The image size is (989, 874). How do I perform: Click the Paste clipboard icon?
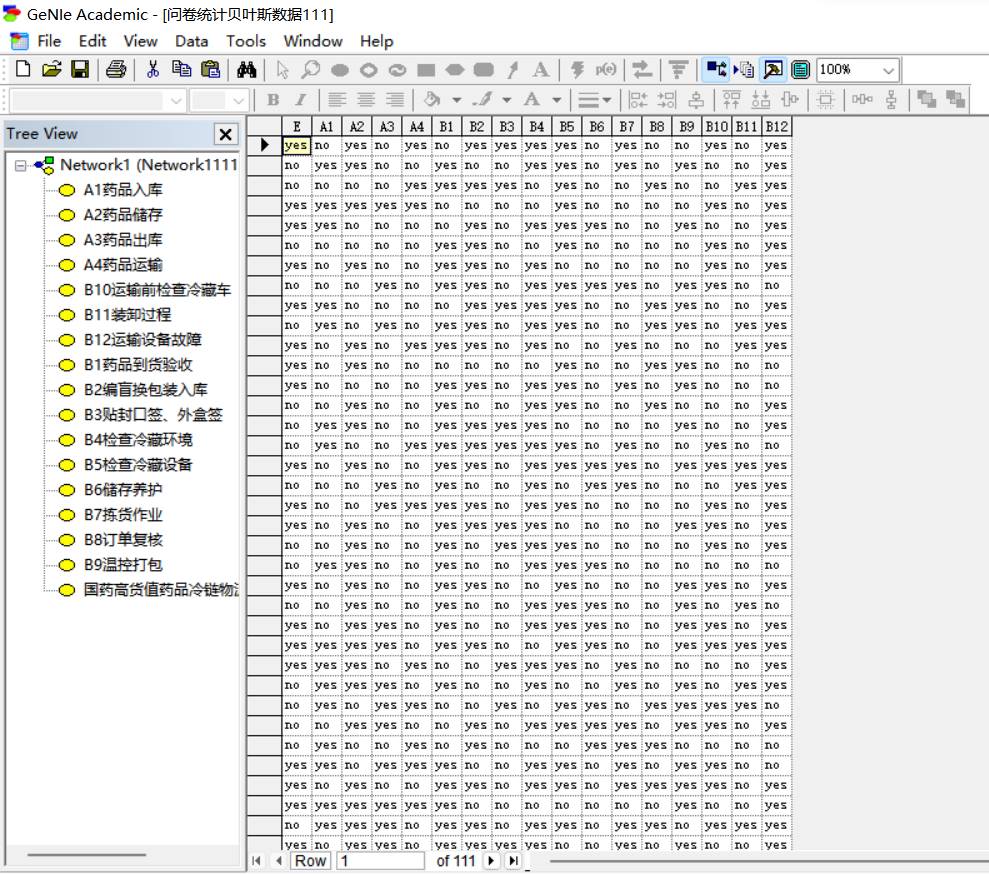click(x=210, y=69)
